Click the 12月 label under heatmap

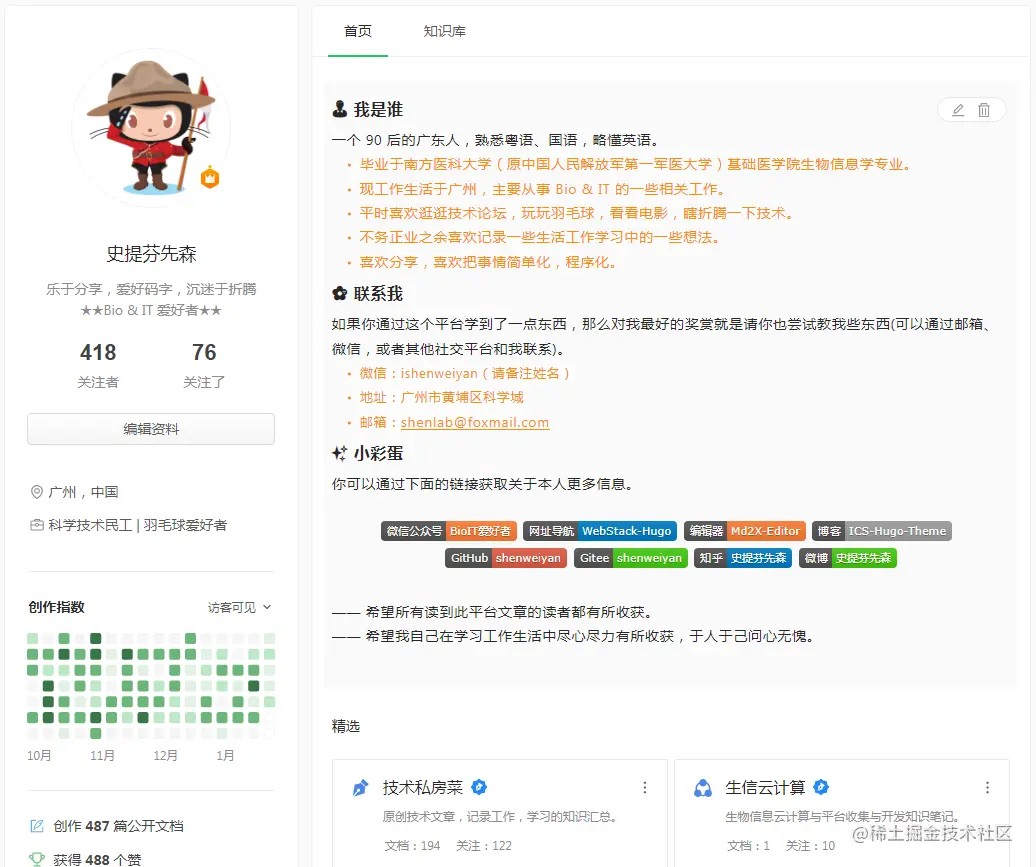pyautogui.click(x=165, y=755)
